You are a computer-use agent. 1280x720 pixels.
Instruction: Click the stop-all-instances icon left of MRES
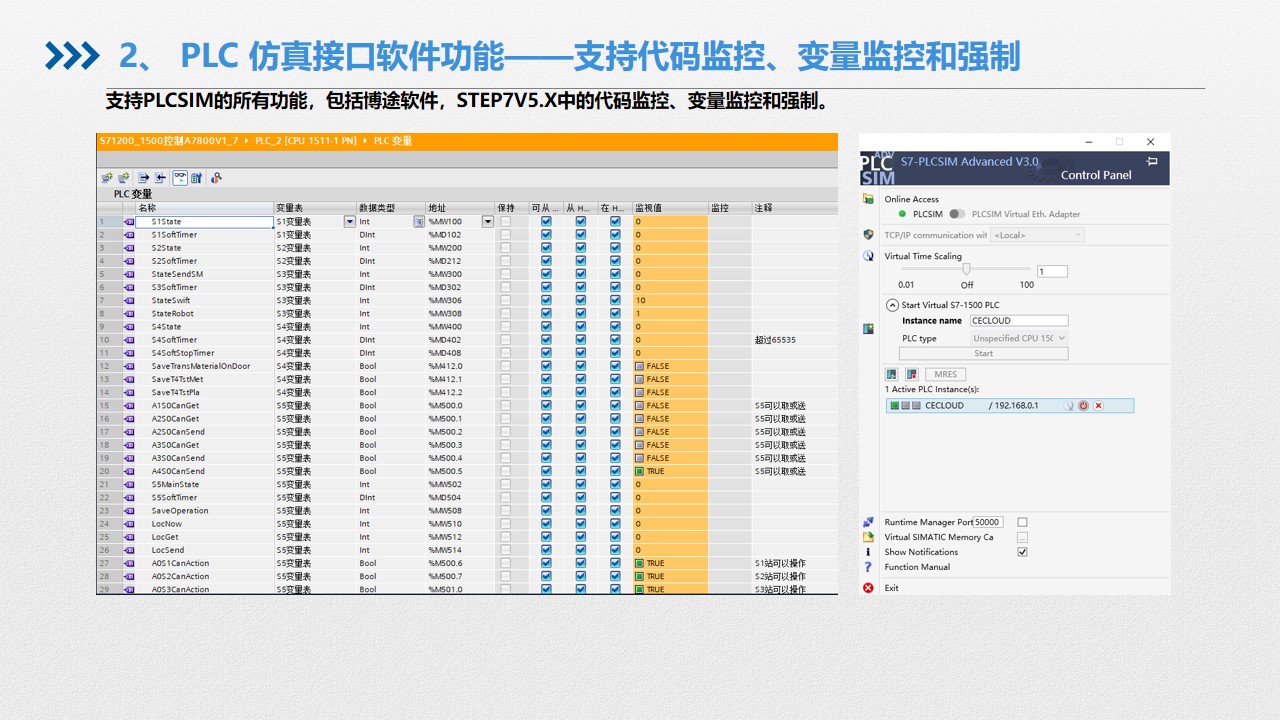tap(912, 374)
